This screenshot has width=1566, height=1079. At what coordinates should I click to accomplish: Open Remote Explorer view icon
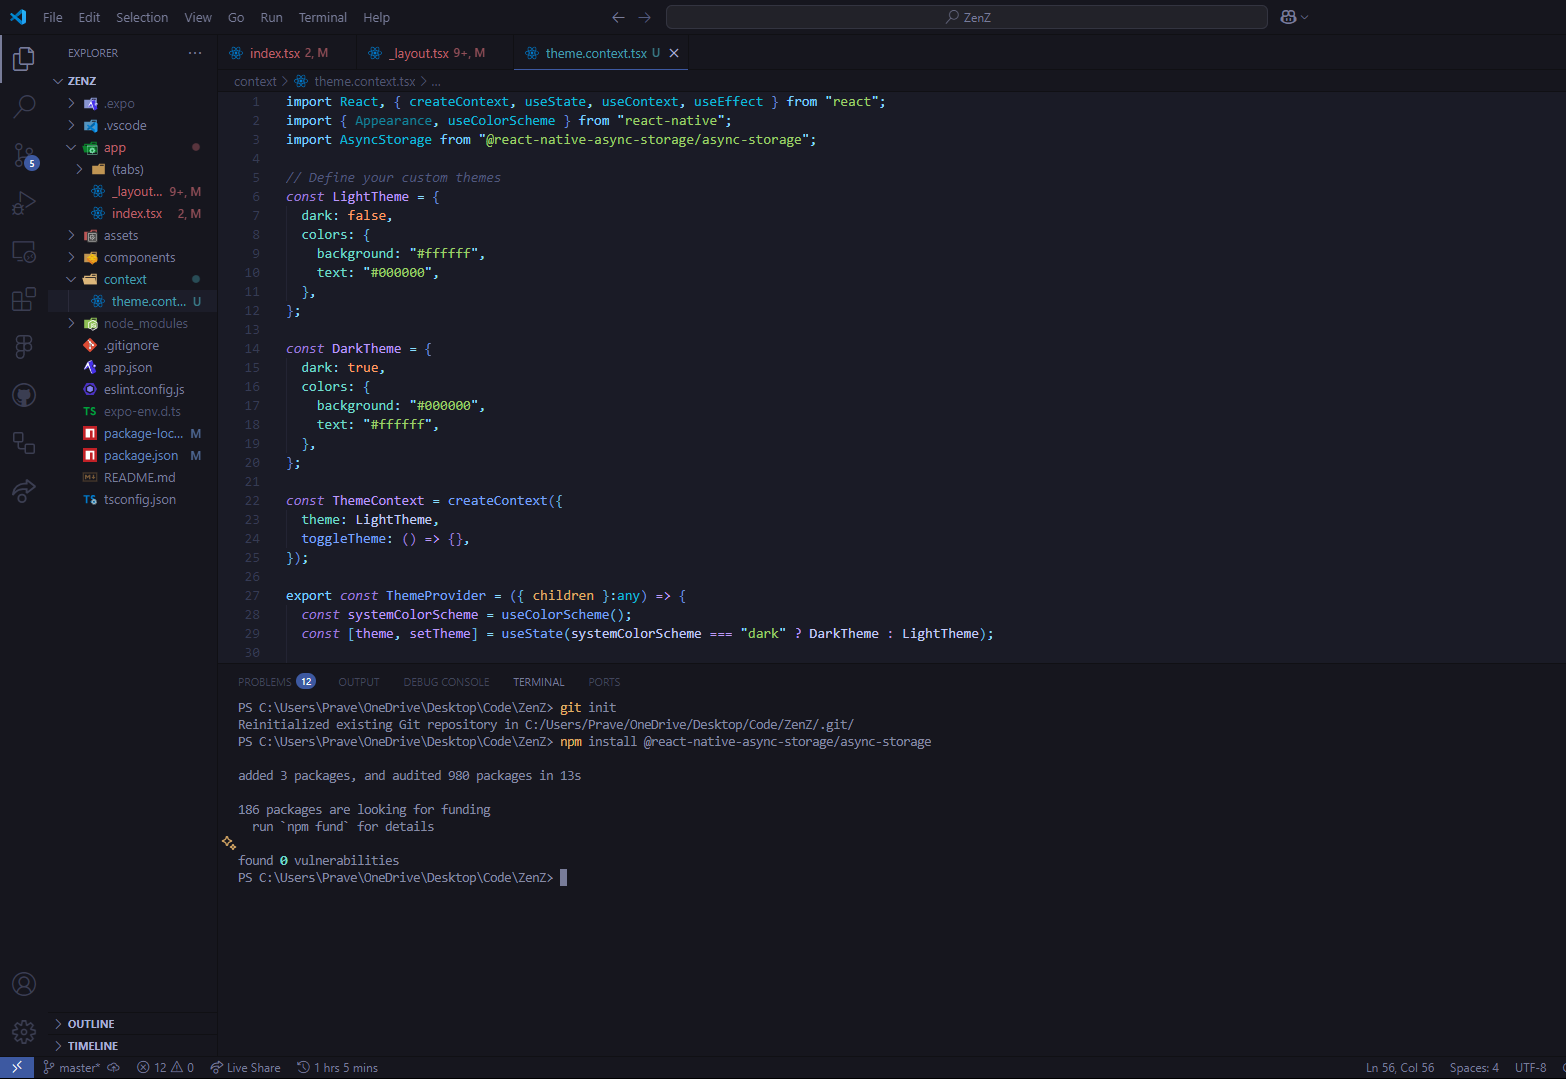coord(24,252)
